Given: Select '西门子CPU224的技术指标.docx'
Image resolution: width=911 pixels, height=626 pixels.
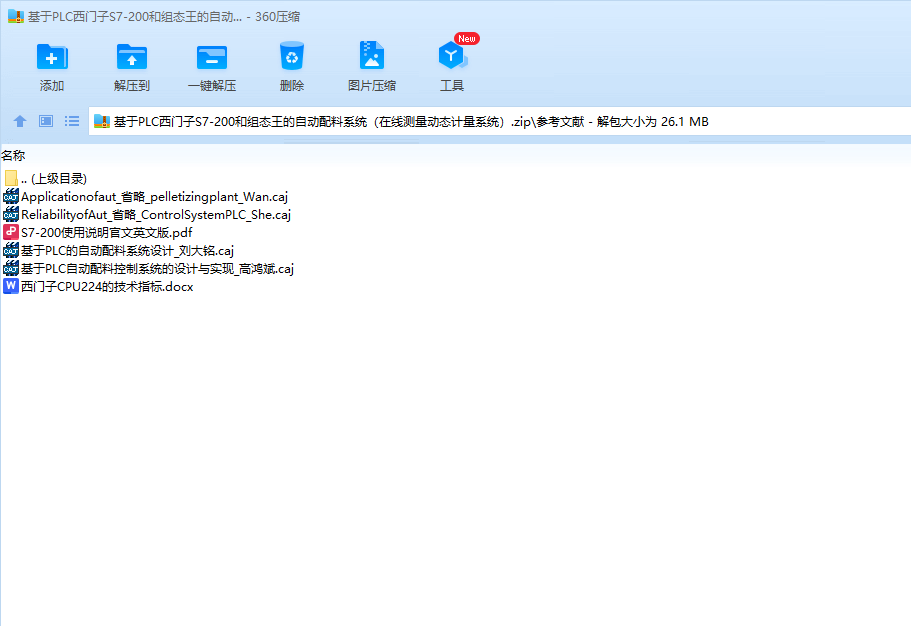Looking at the screenshot, I should coord(107,287).
